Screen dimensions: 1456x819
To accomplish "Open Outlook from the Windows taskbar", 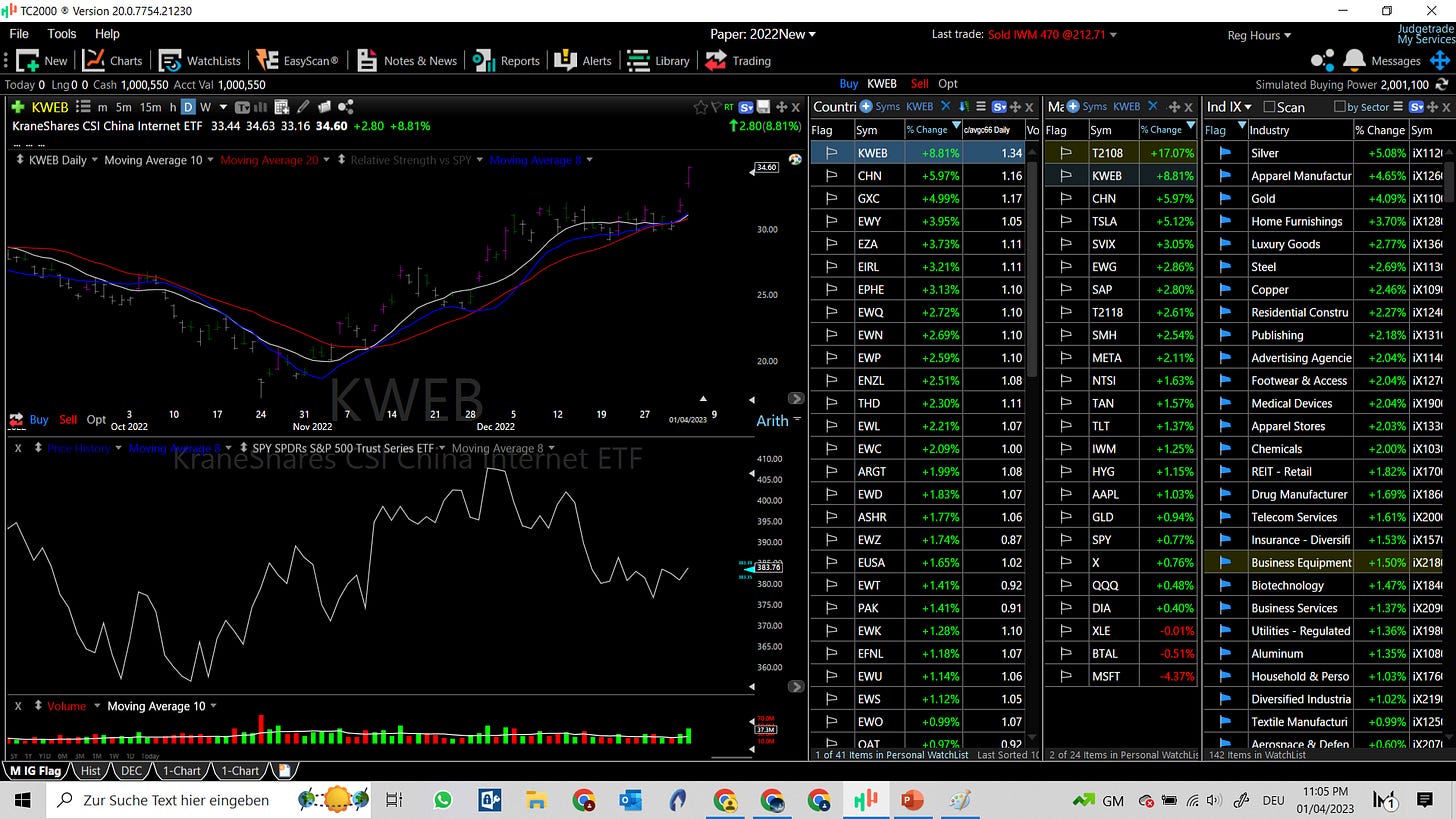I will [630, 800].
